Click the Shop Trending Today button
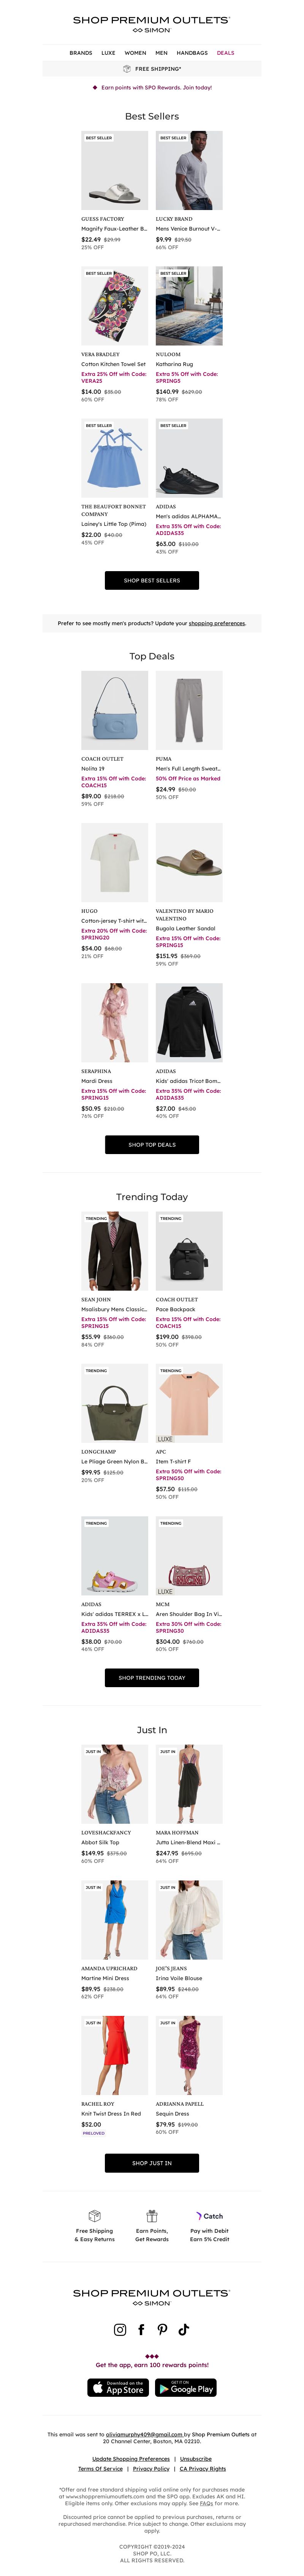 152,1677
